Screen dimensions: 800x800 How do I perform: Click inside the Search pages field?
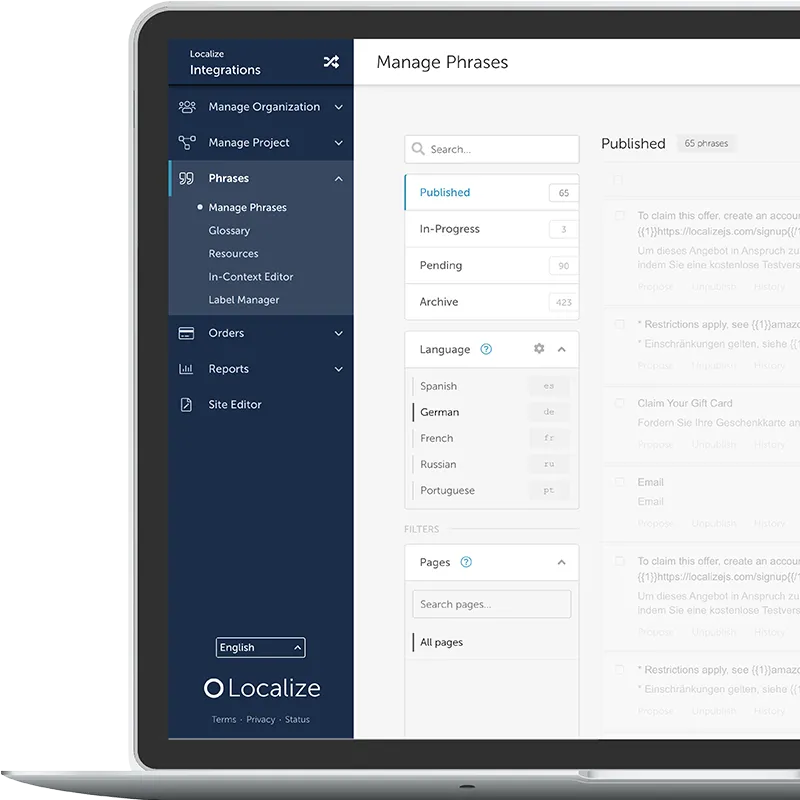[491, 604]
